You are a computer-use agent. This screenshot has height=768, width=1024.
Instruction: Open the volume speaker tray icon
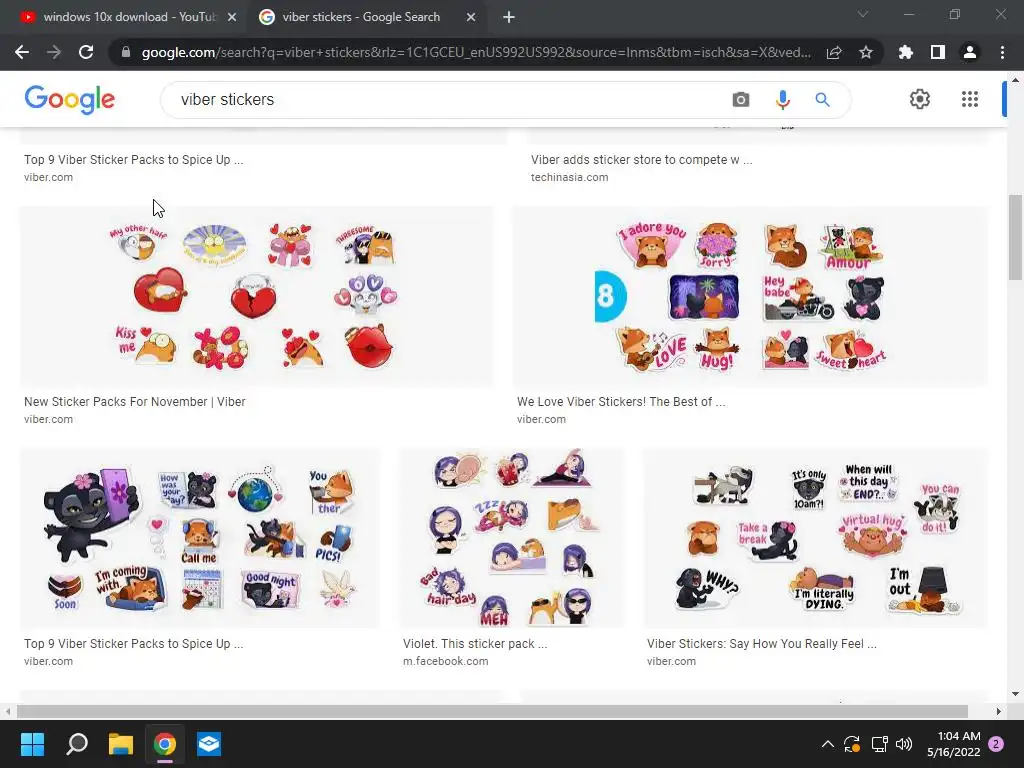tap(904, 744)
